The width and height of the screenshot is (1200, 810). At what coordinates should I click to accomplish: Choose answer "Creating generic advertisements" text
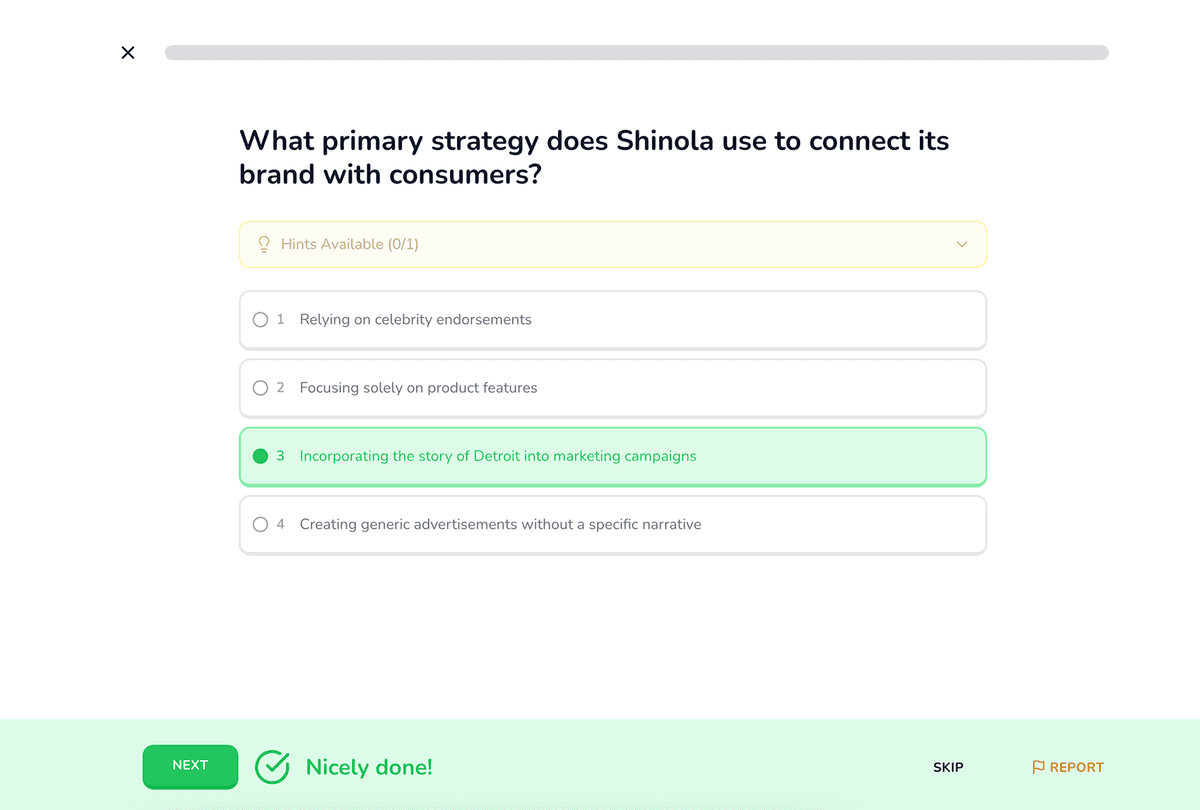pyautogui.click(x=500, y=524)
